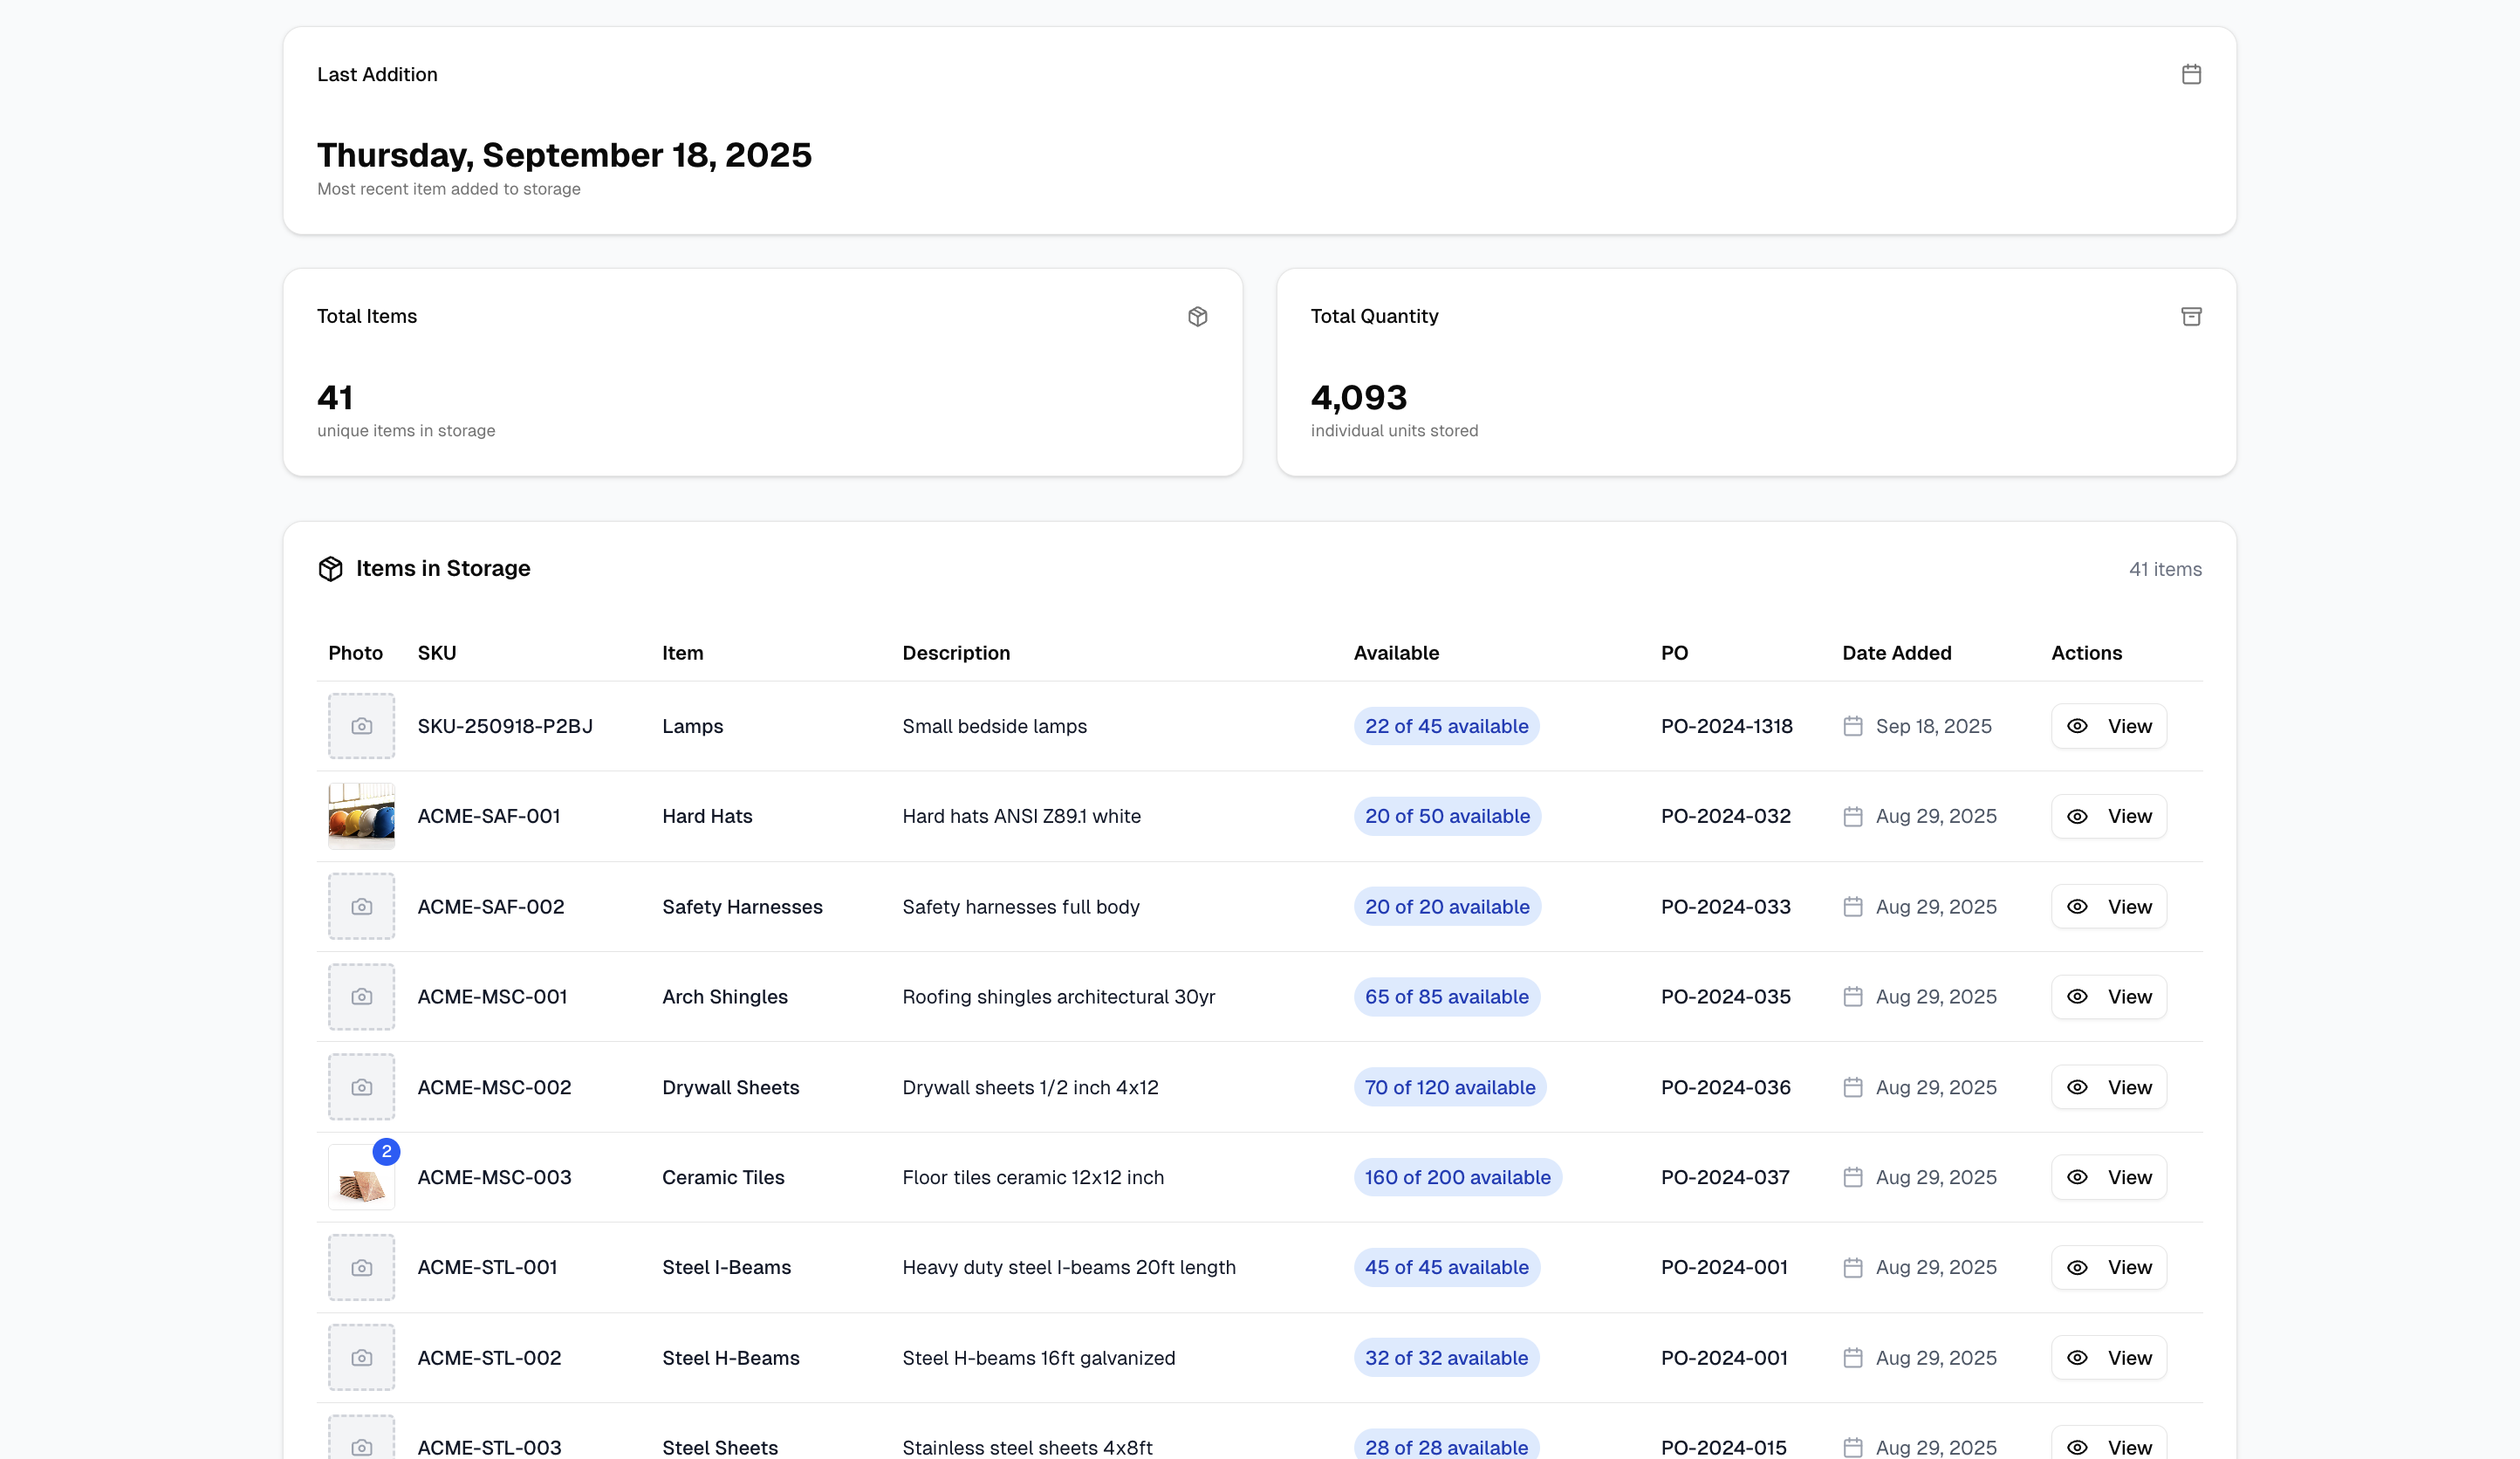Select the availability badge for Arch Shingles
The height and width of the screenshot is (1459, 2520).
coord(1446,996)
